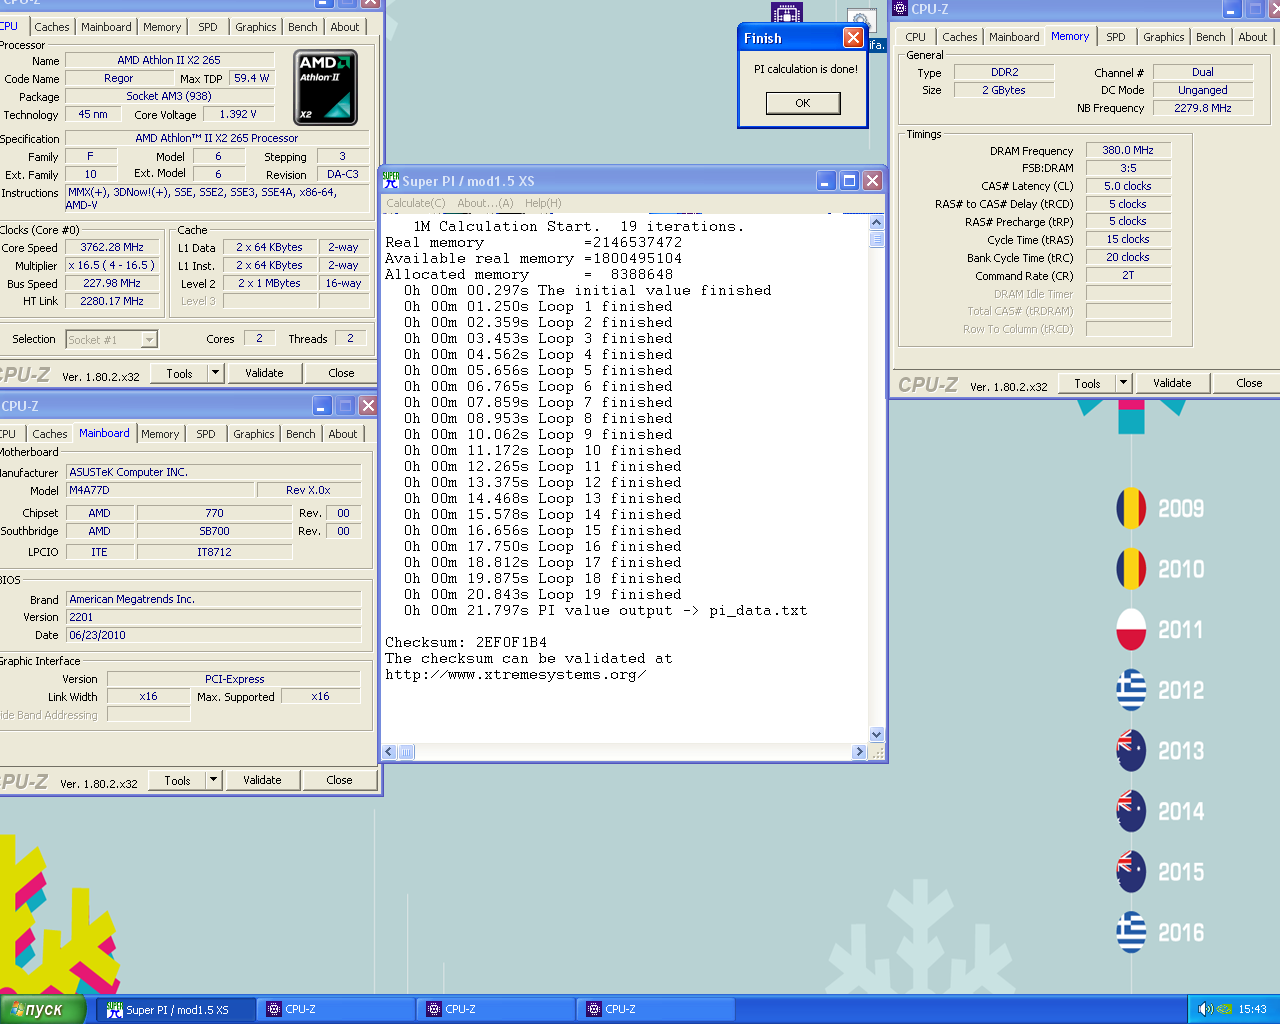The image size is (1280, 1024).
Task: Click the checksum value 2EF0F1B4 text
Action: 511,642
